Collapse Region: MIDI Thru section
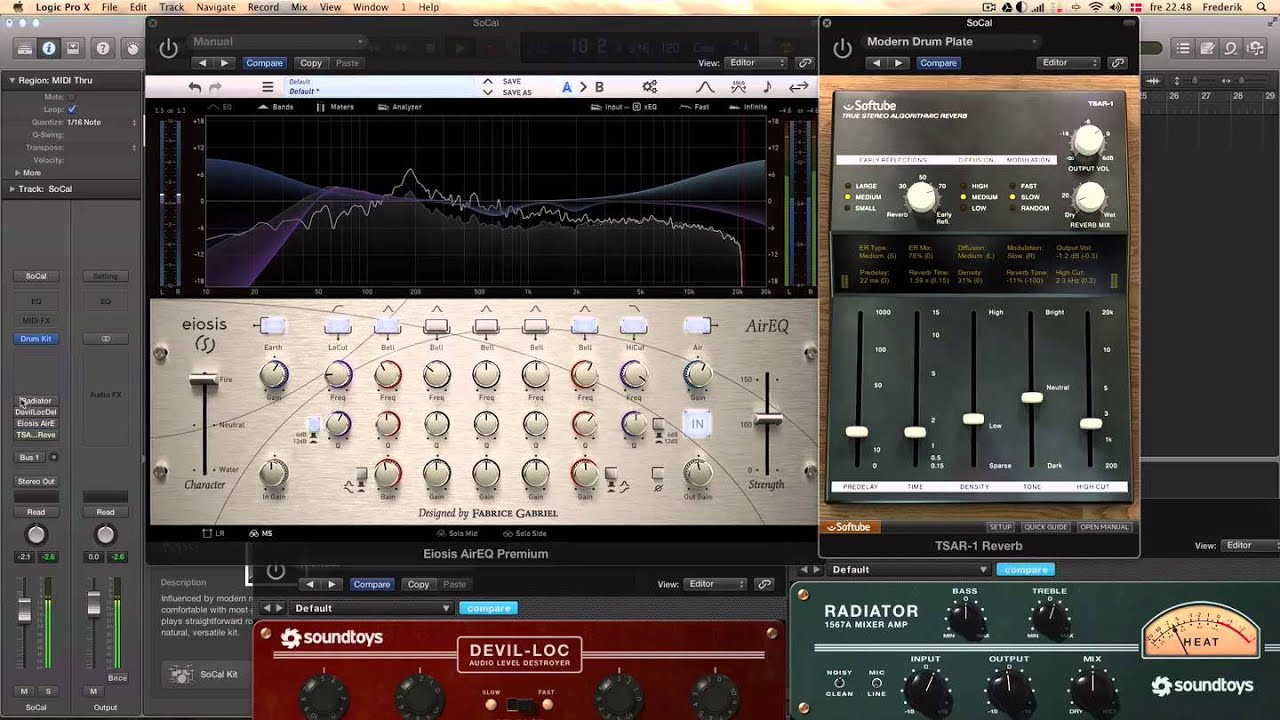The image size is (1280, 720). (x=13, y=80)
